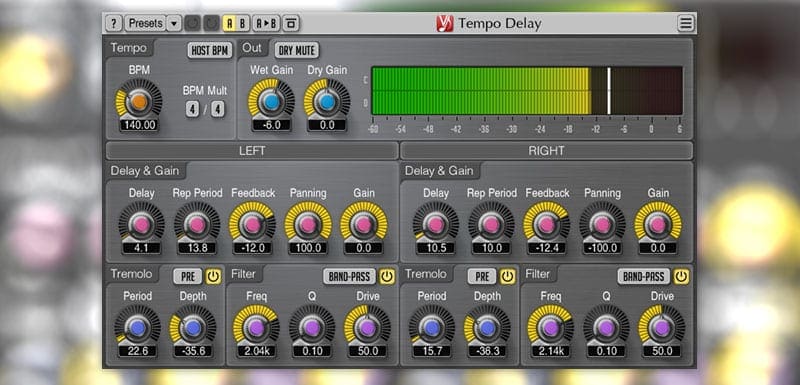Open the right Filter BAND-PASS type selector
The width and height of the screenshot is (800, 385).
point(644,277)
